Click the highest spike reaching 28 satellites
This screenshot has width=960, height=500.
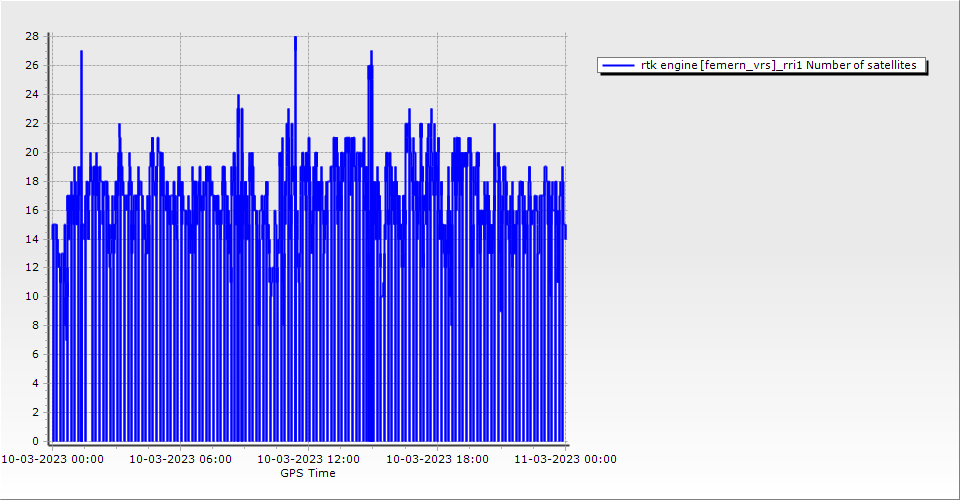(295, 38)
